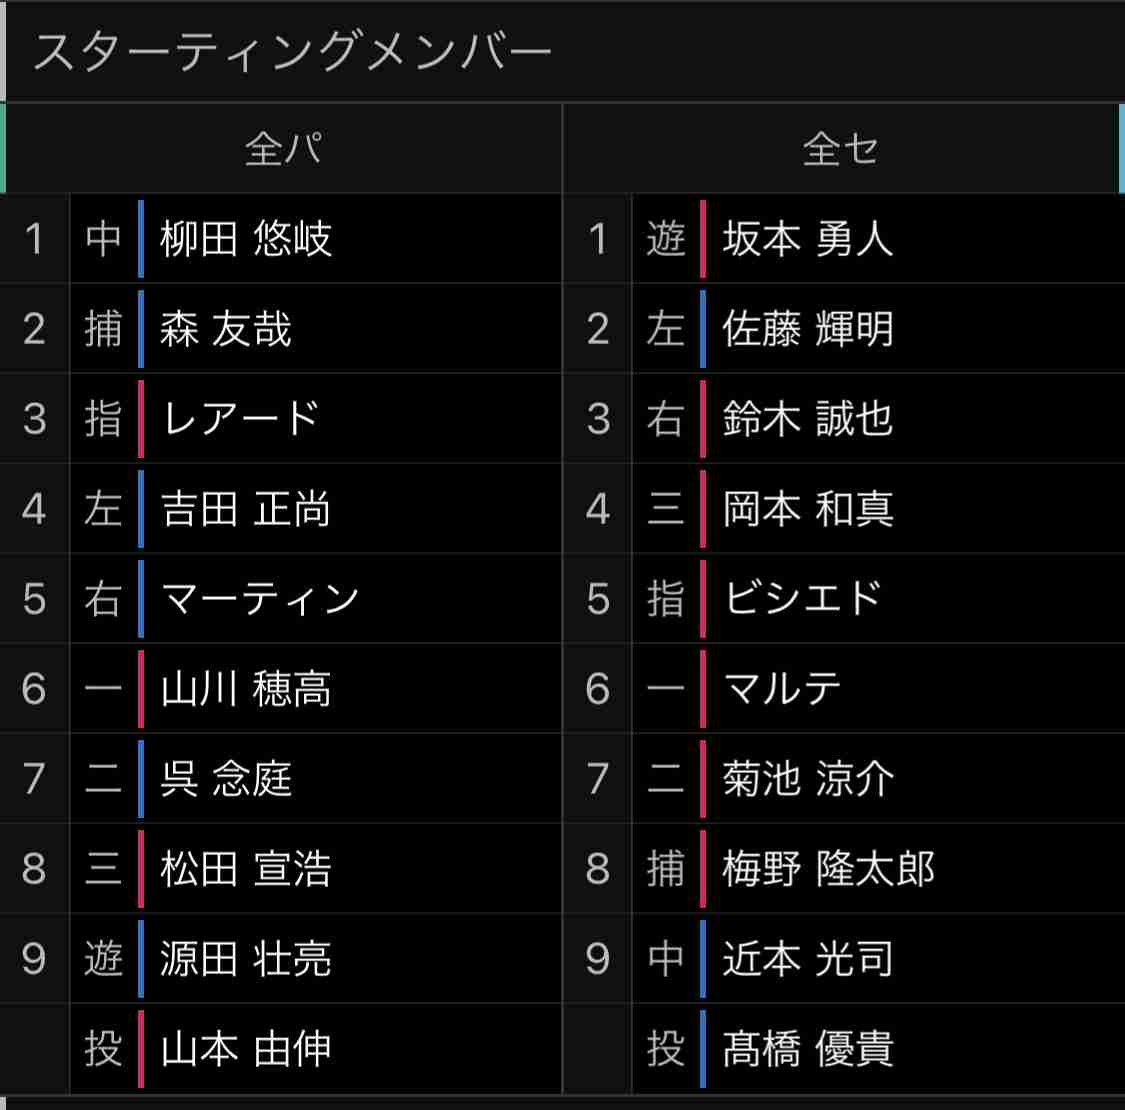Open starting pitcher 山本 由伸

245,1049
